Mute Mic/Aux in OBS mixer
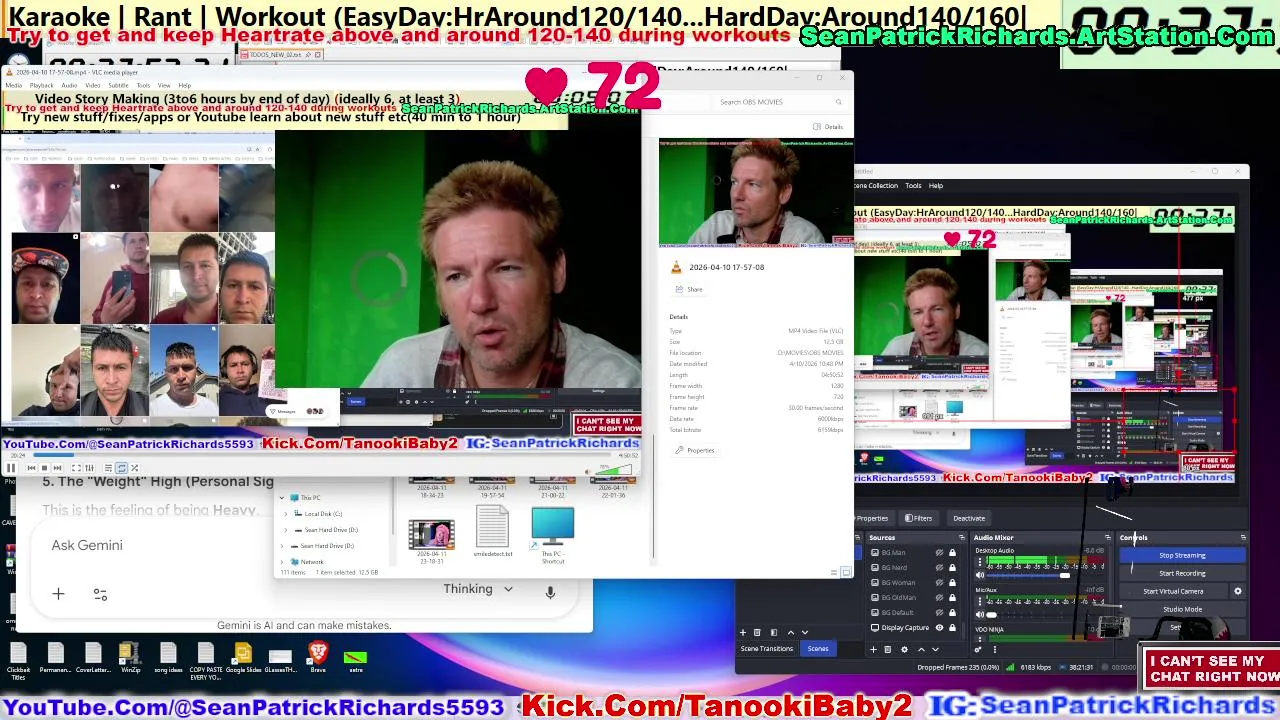This screenshot has width=1280, height=720. click(980, 614)
